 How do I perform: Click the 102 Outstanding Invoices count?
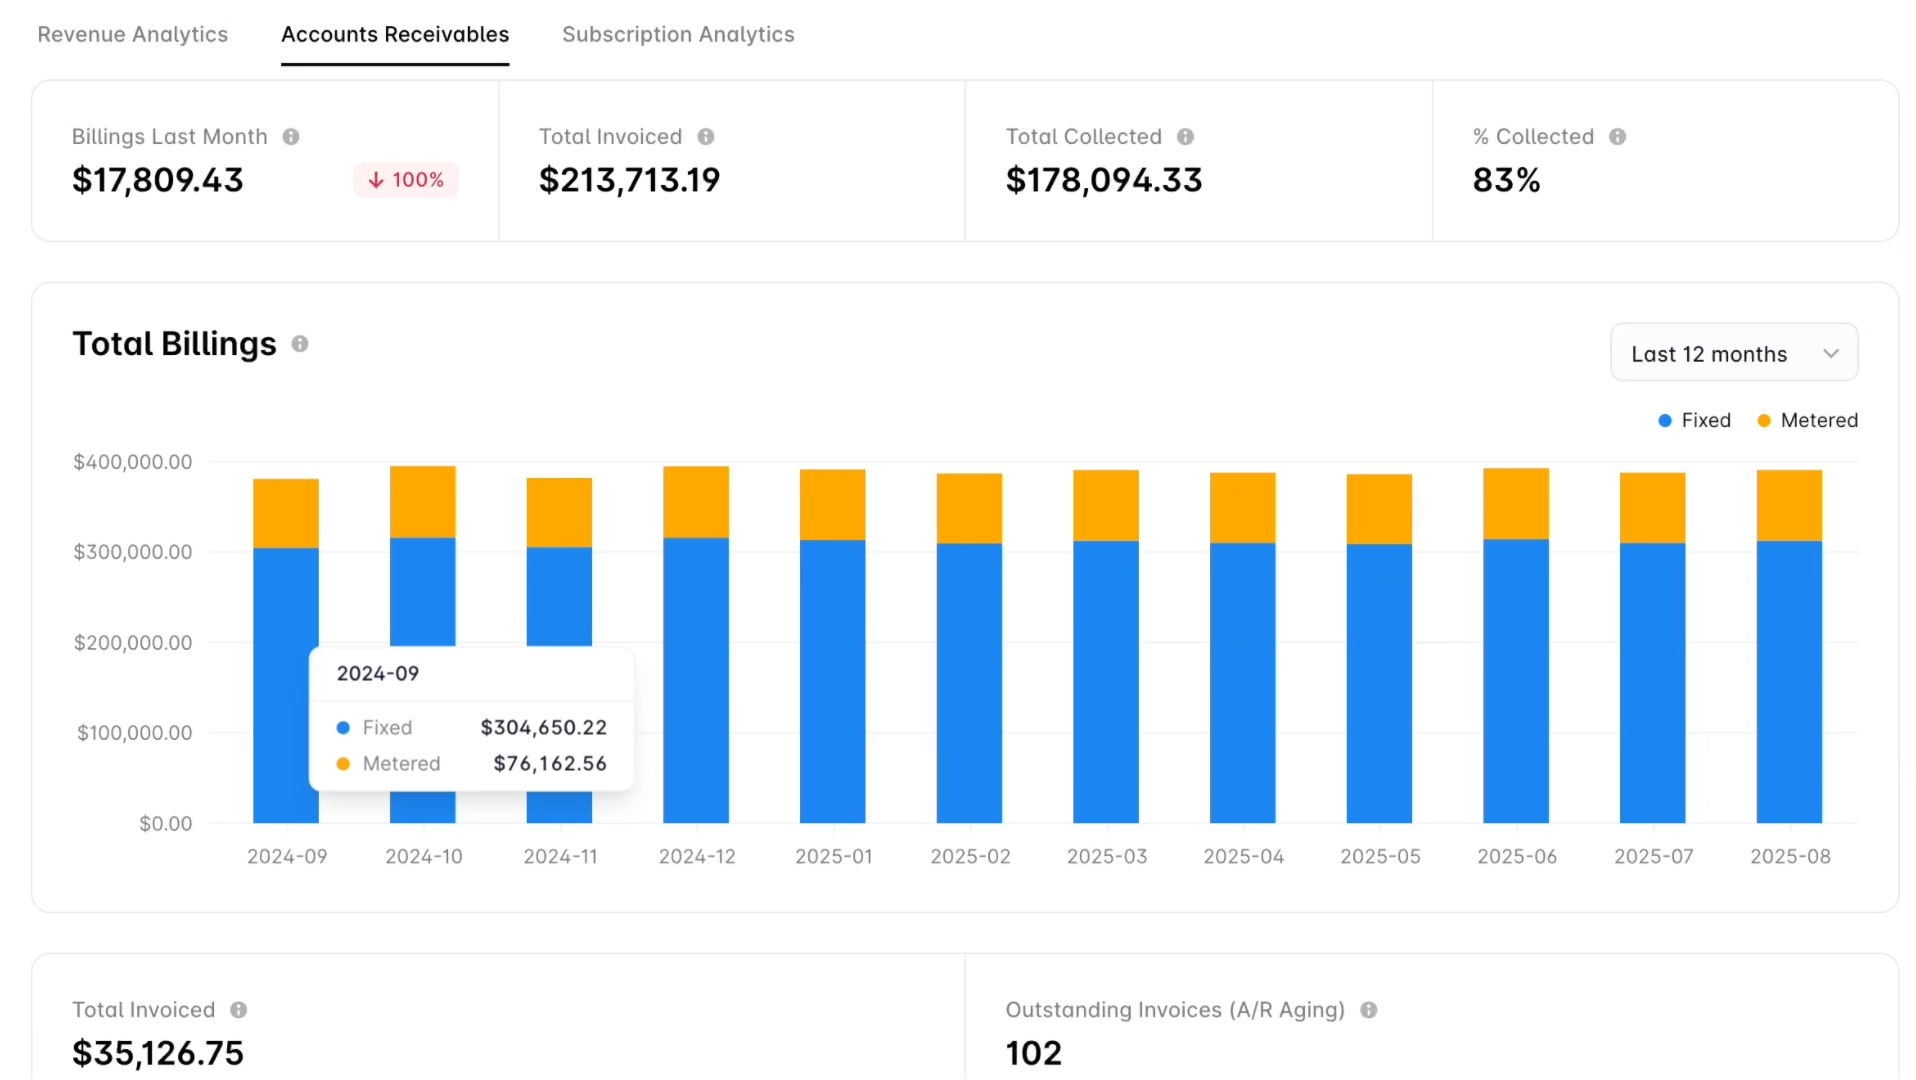coord(1033,1053)
